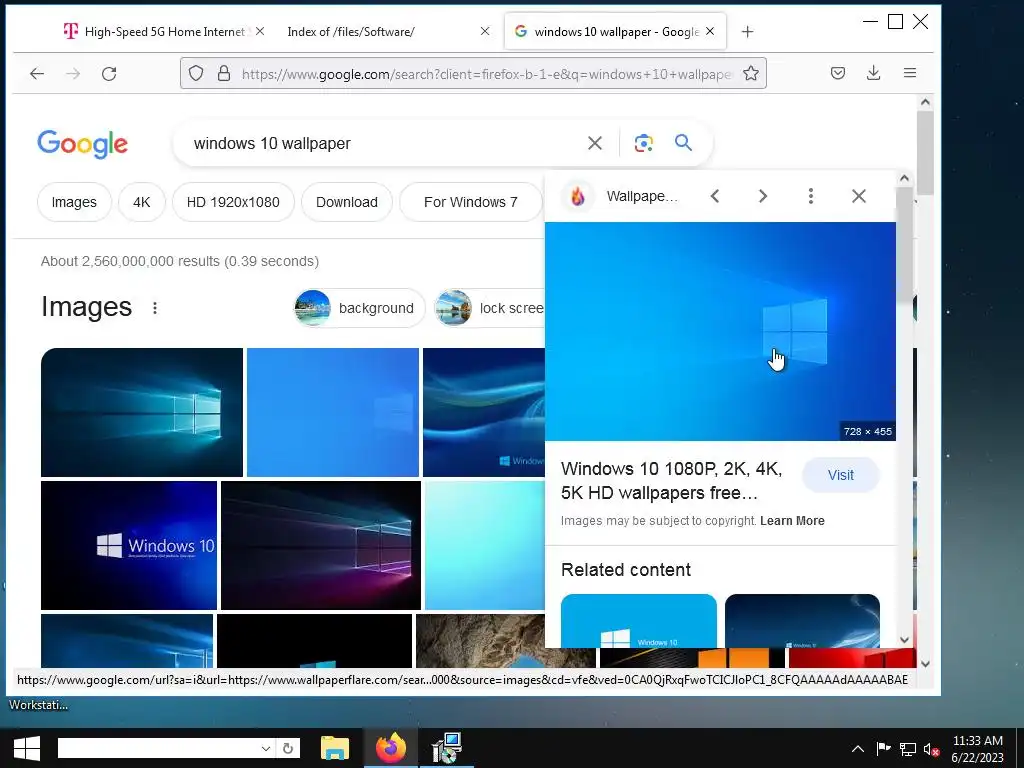This screenshot has width=1024, height=768.
Task: Click the installer setup taskbar icon
Action: (447, 748)
